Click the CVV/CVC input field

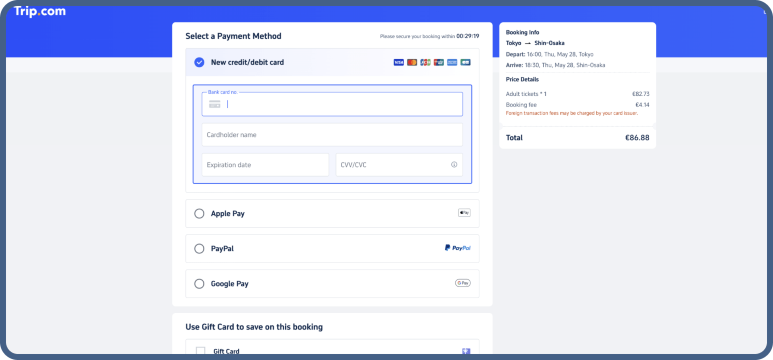coord(399,165)
